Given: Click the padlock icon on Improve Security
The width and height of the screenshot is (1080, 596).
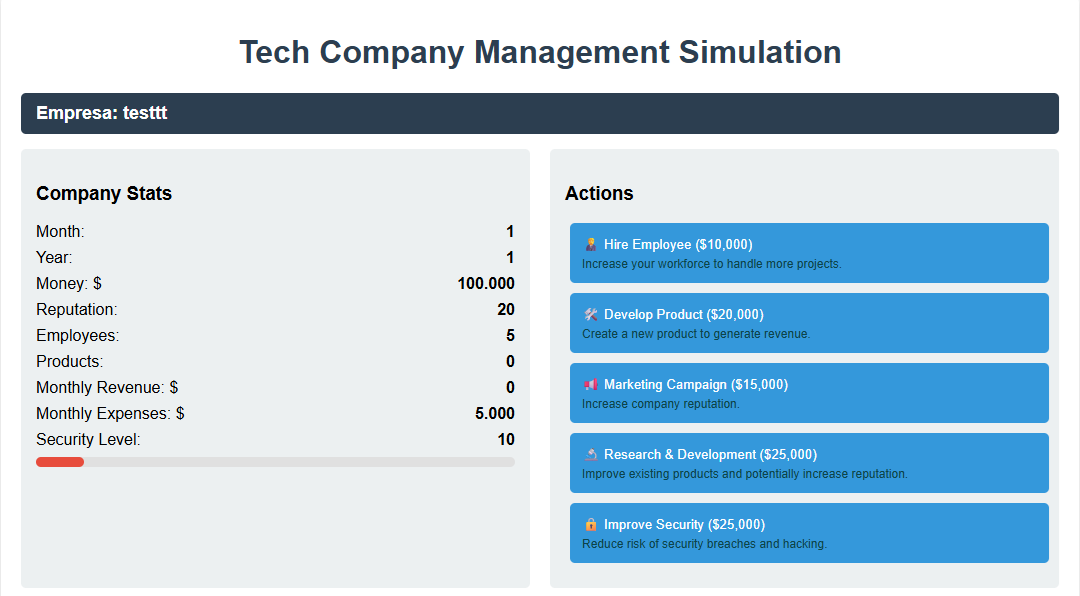Looking at the screenshot, I should 589,523.
